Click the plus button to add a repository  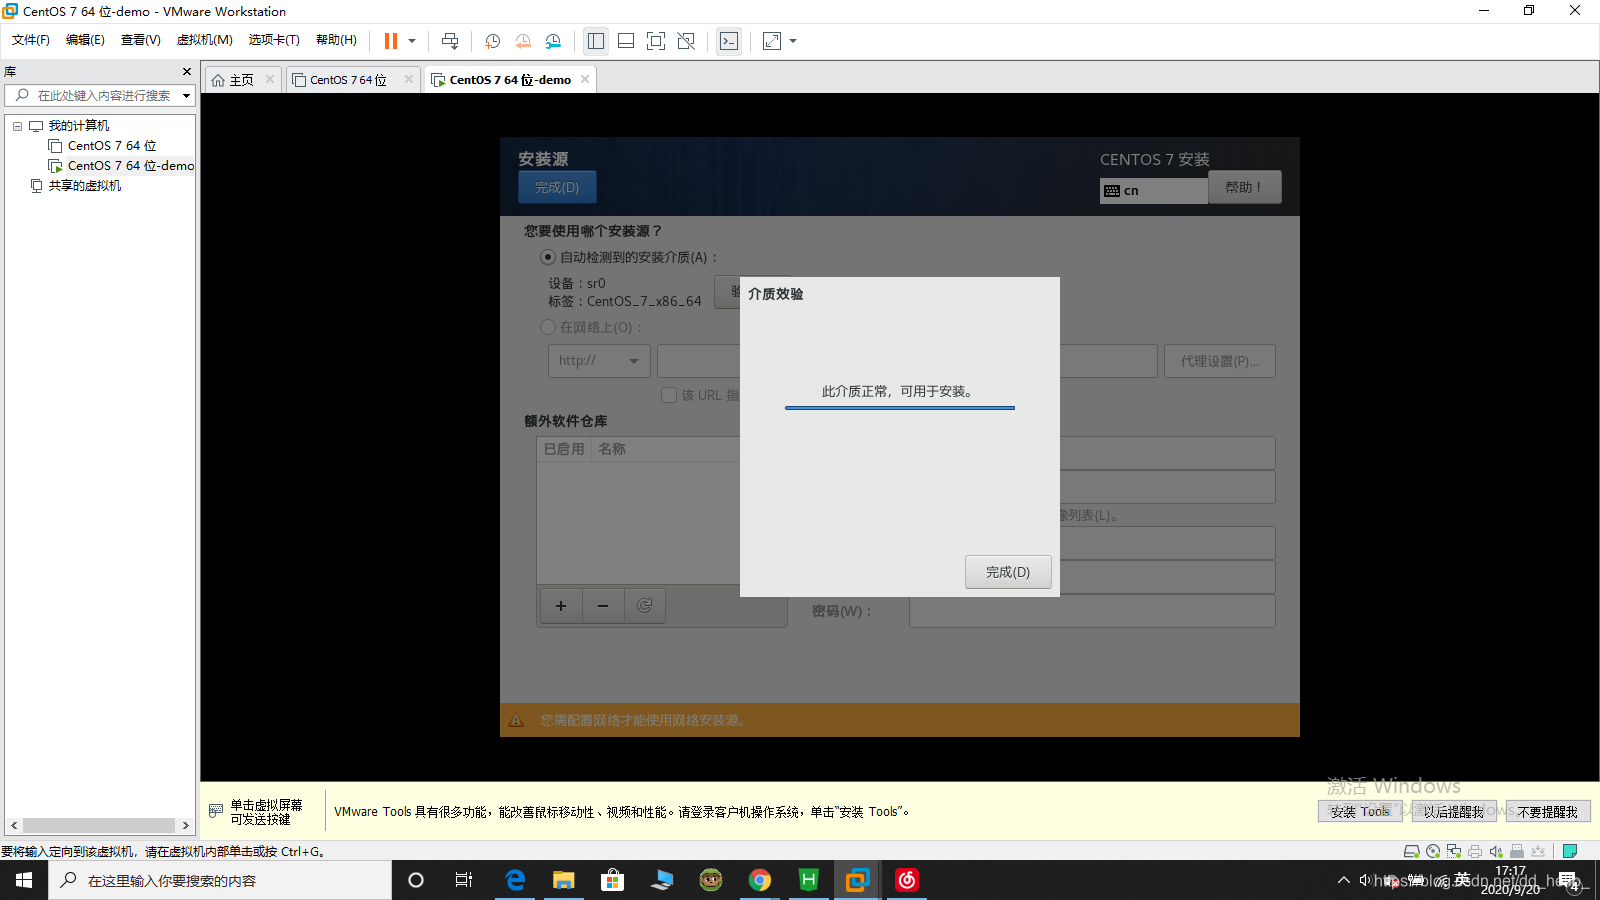coord(561,606)
